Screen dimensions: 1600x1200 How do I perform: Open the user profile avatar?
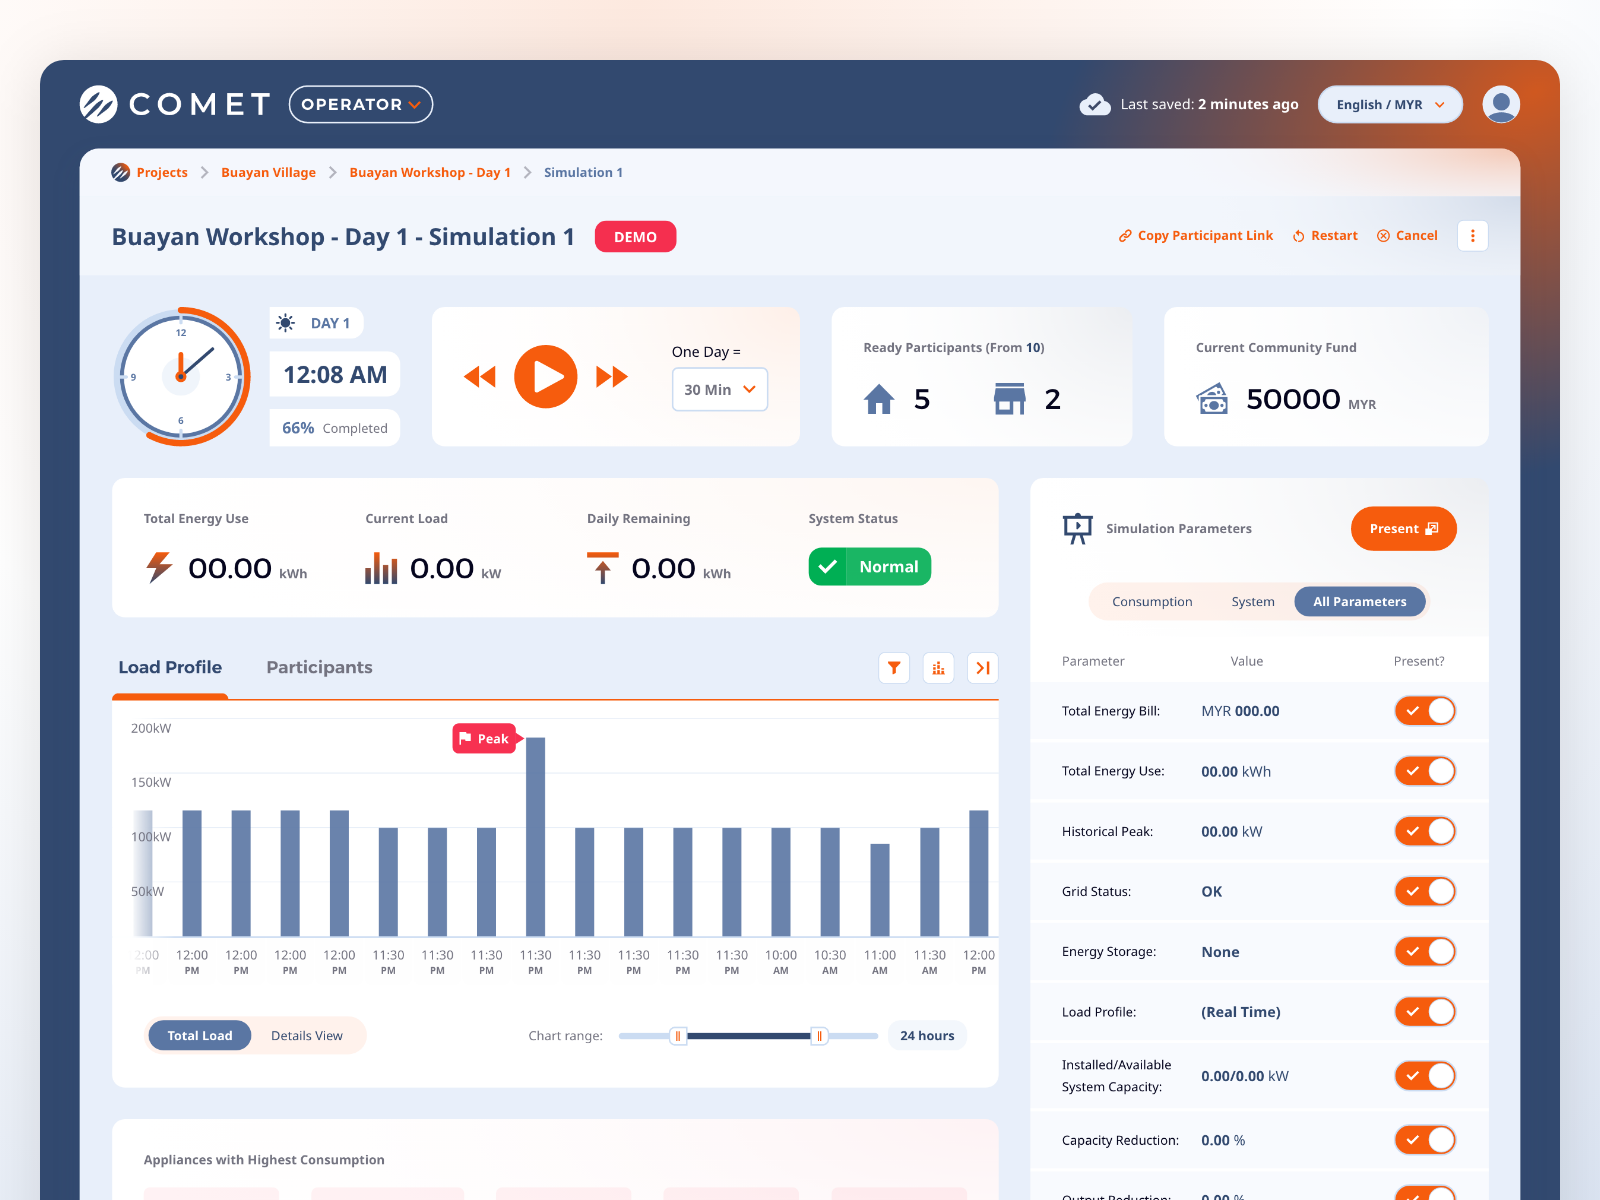(1501, 104)
